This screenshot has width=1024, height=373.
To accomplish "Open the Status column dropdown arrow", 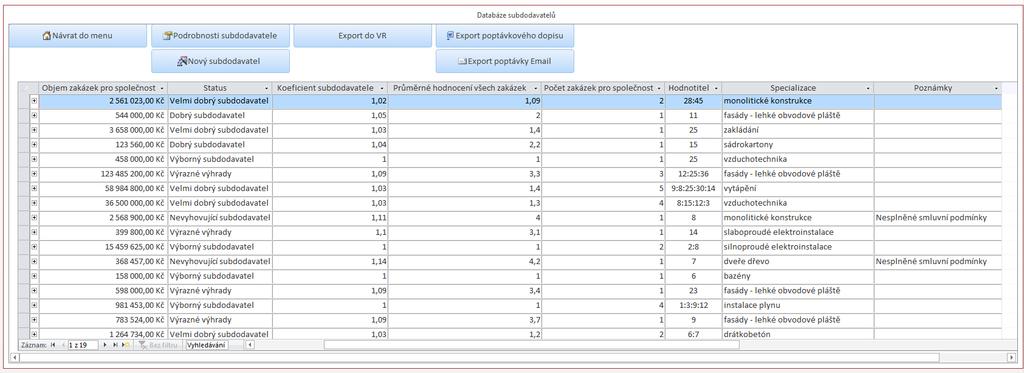I will coord(266,88).
